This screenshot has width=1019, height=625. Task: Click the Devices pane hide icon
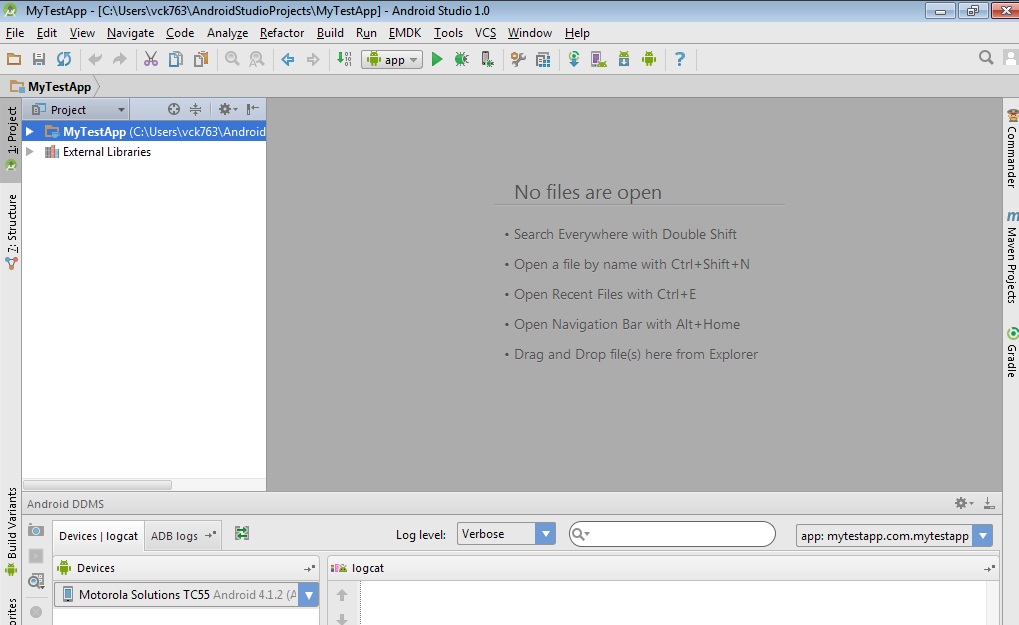(x=309, y=568)
